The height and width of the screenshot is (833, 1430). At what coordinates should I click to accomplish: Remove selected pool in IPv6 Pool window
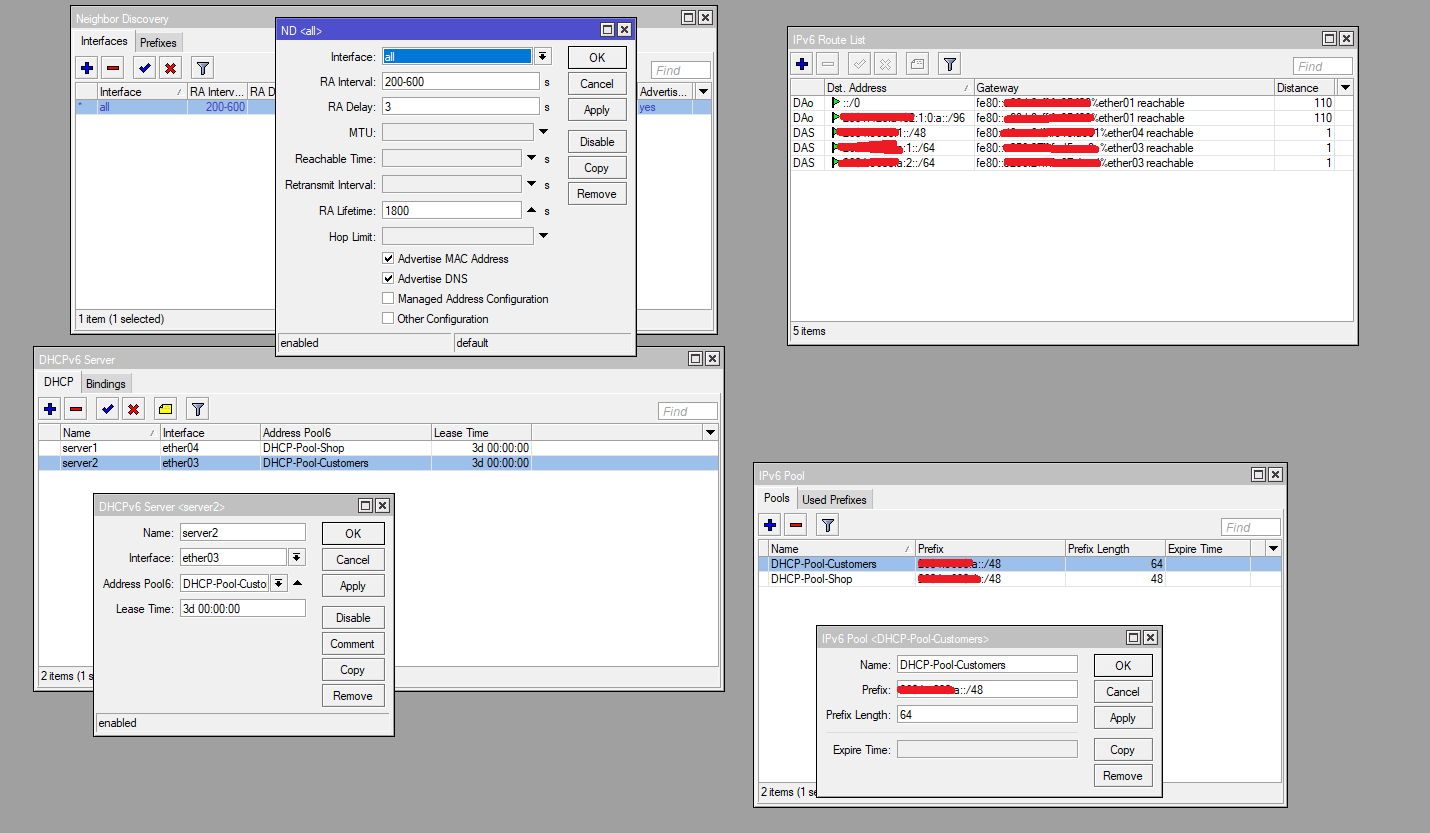[x=796, y=524]
